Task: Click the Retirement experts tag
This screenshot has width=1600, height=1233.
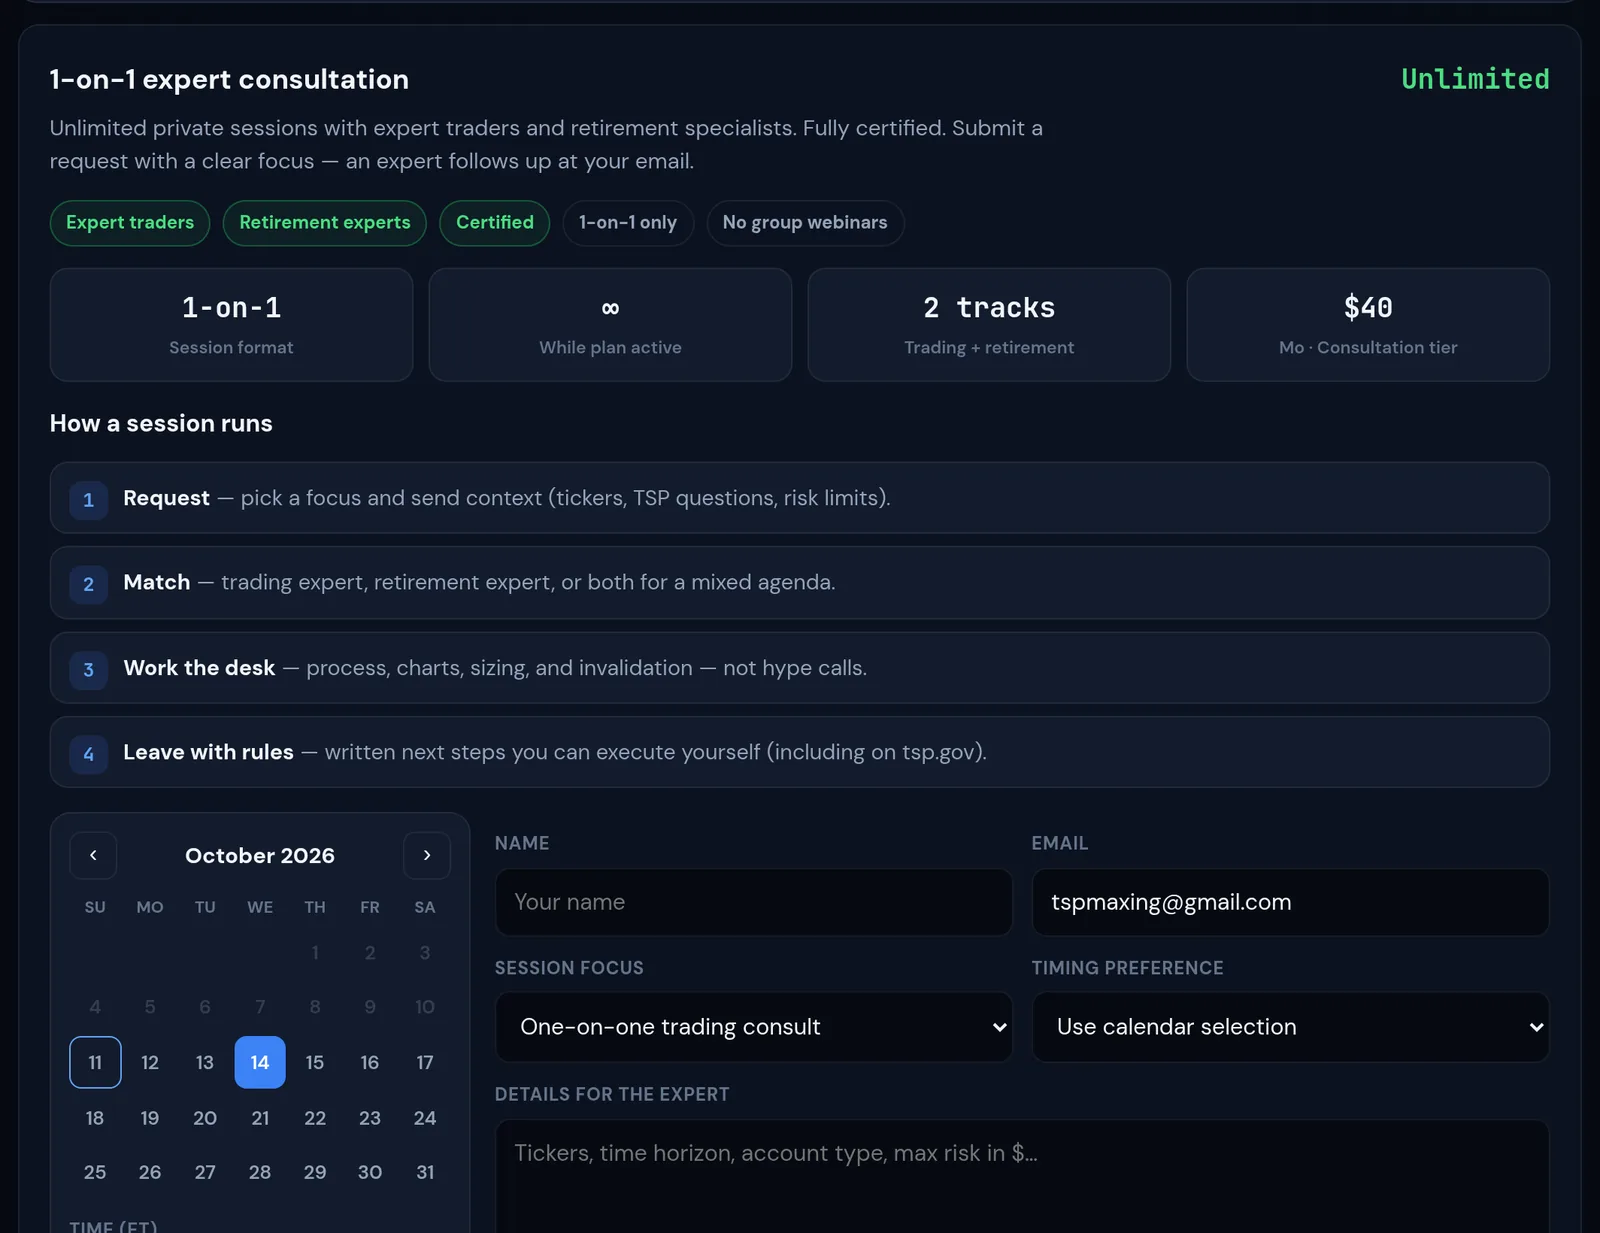Action: pyautogui.click(x=325, y=223)
